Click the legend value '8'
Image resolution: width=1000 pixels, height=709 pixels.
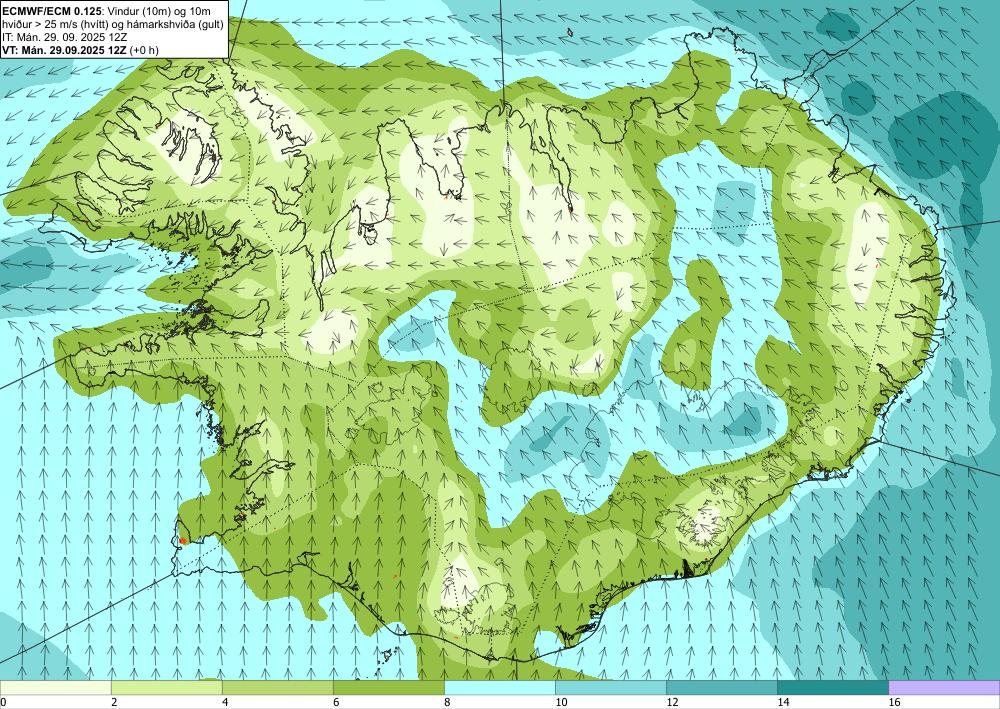[x=447, y=702]
